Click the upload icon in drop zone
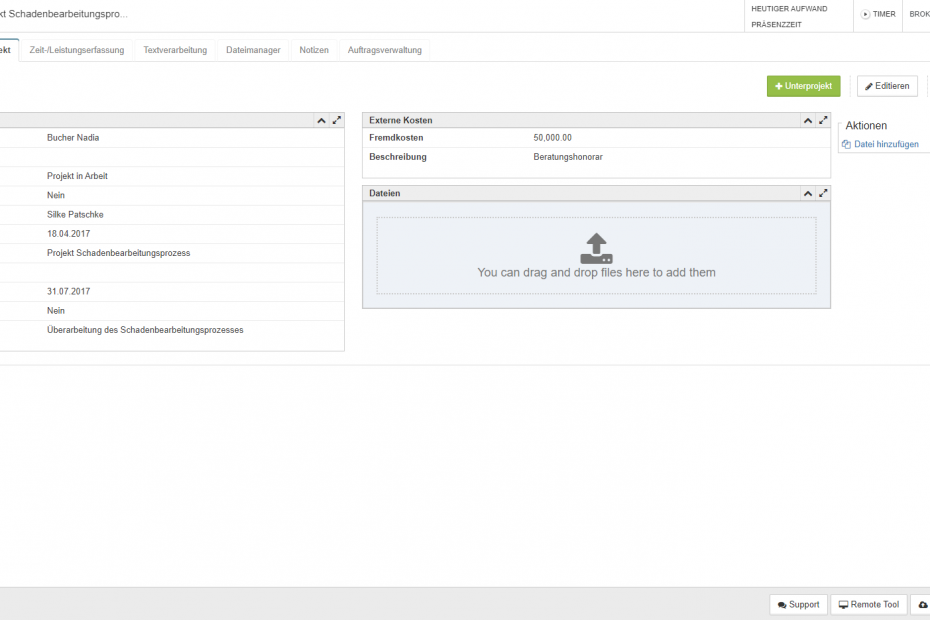 596,248
